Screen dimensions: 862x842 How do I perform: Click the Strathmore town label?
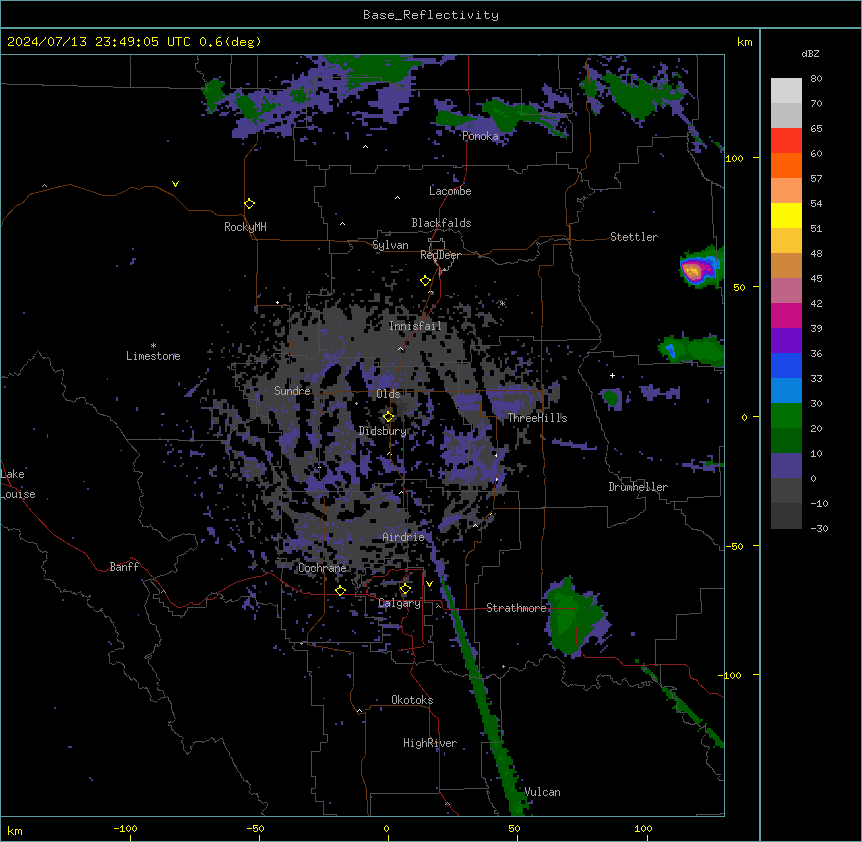(x=516, y=608)
